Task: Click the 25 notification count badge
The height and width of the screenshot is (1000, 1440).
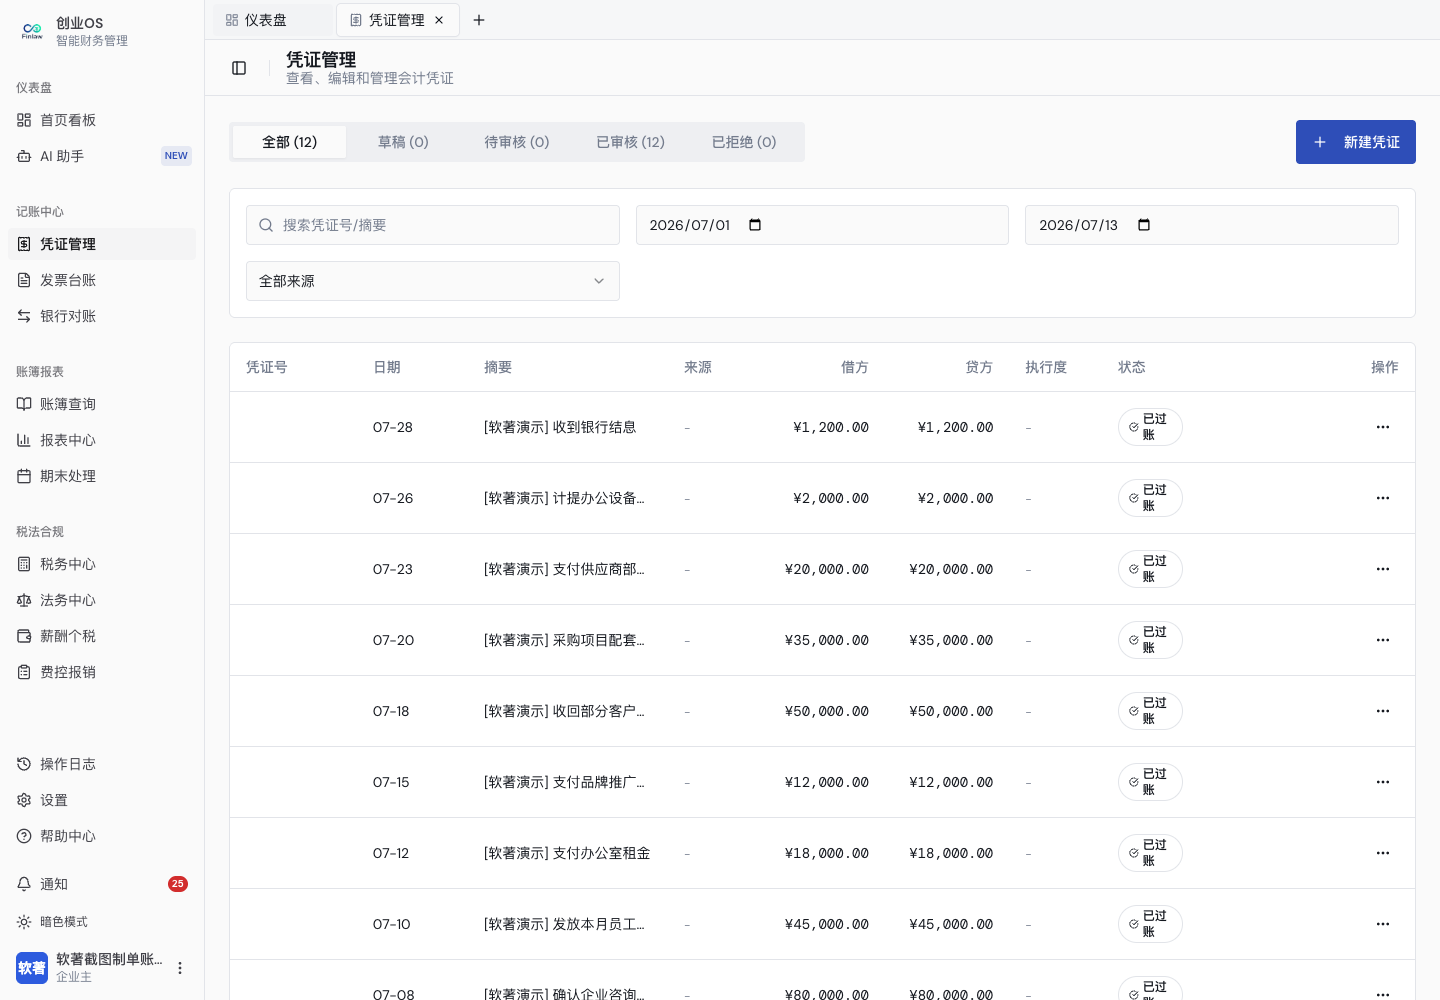Action: [178, 884]
